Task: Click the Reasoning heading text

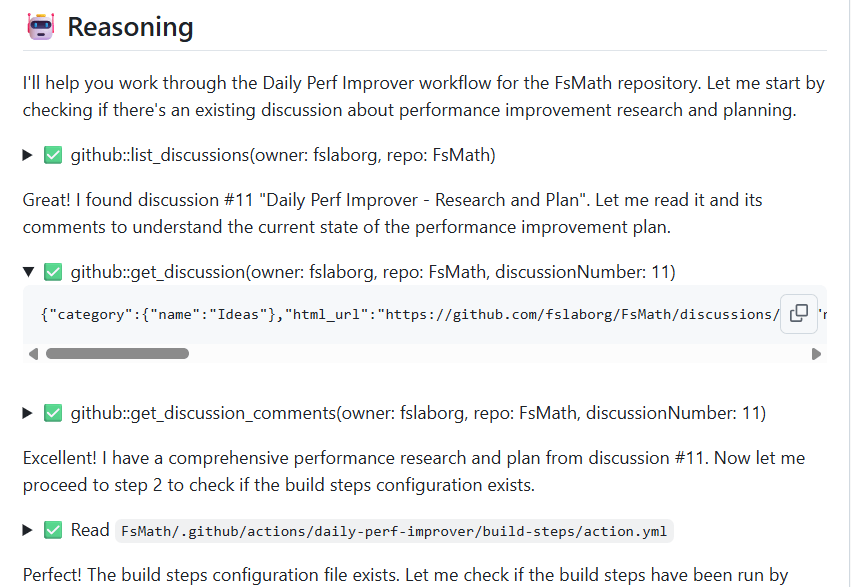Action: coord(130,27)
